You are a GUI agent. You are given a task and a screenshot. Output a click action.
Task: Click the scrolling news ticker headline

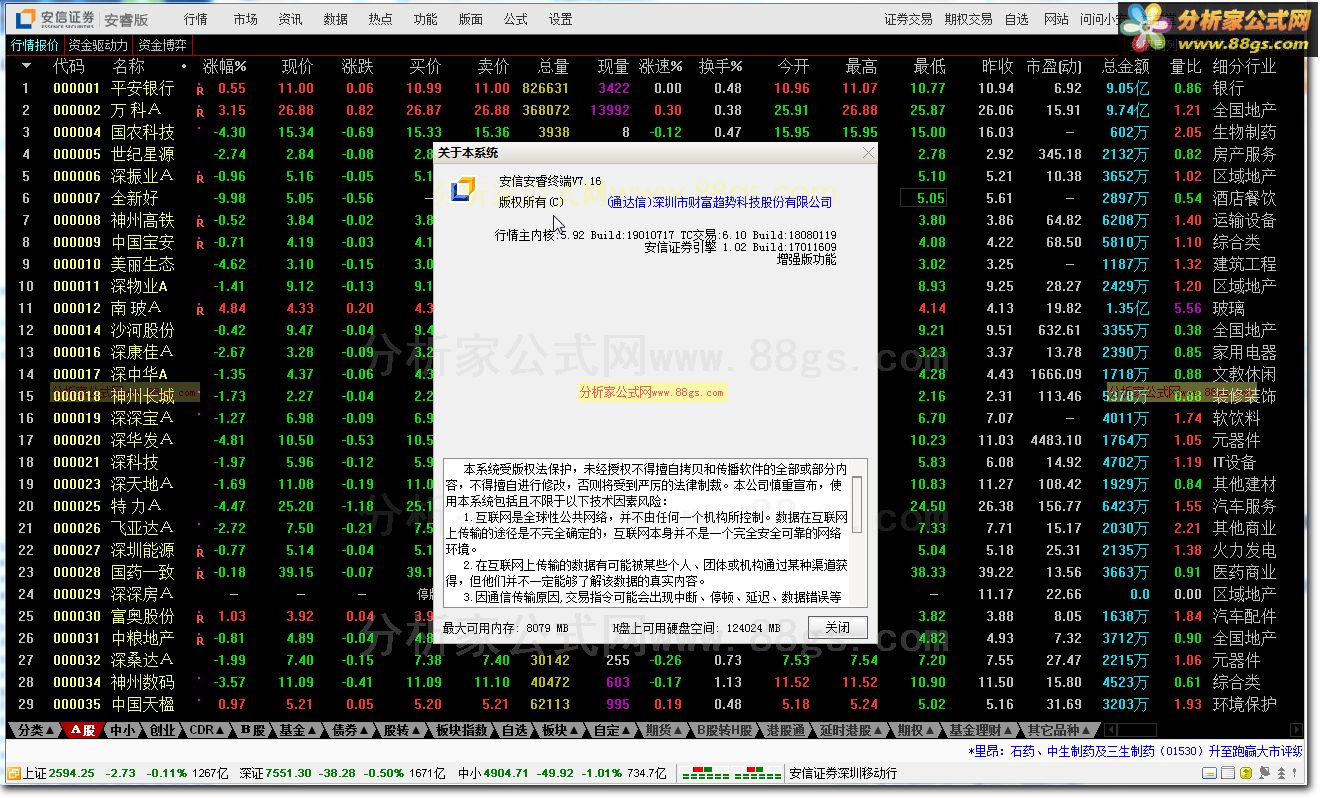coord(1135,750)
